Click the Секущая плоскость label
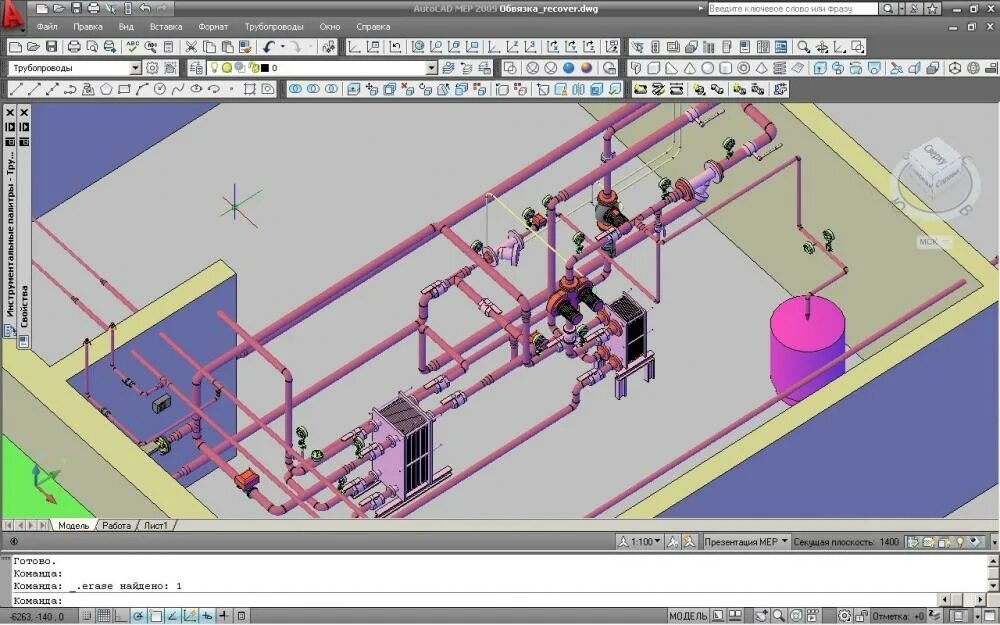This screenshot has width=1000, height=625. 836,541
